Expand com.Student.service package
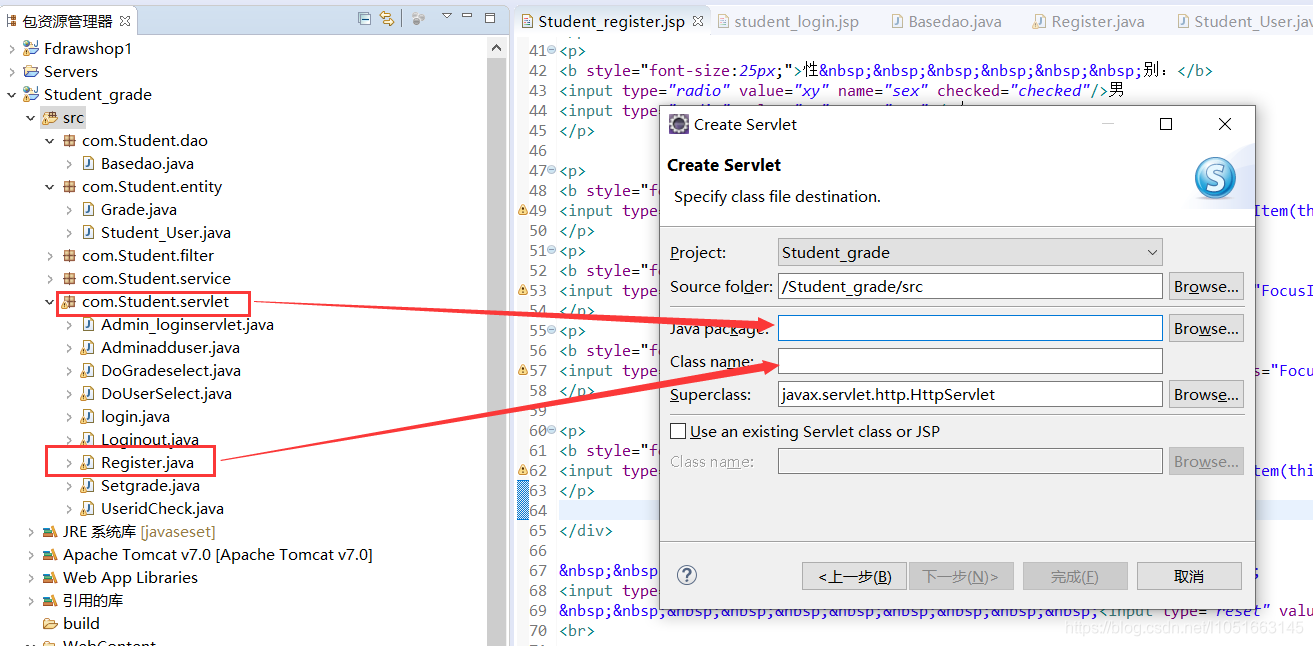 pyautogui.click(x=50, y=278)
